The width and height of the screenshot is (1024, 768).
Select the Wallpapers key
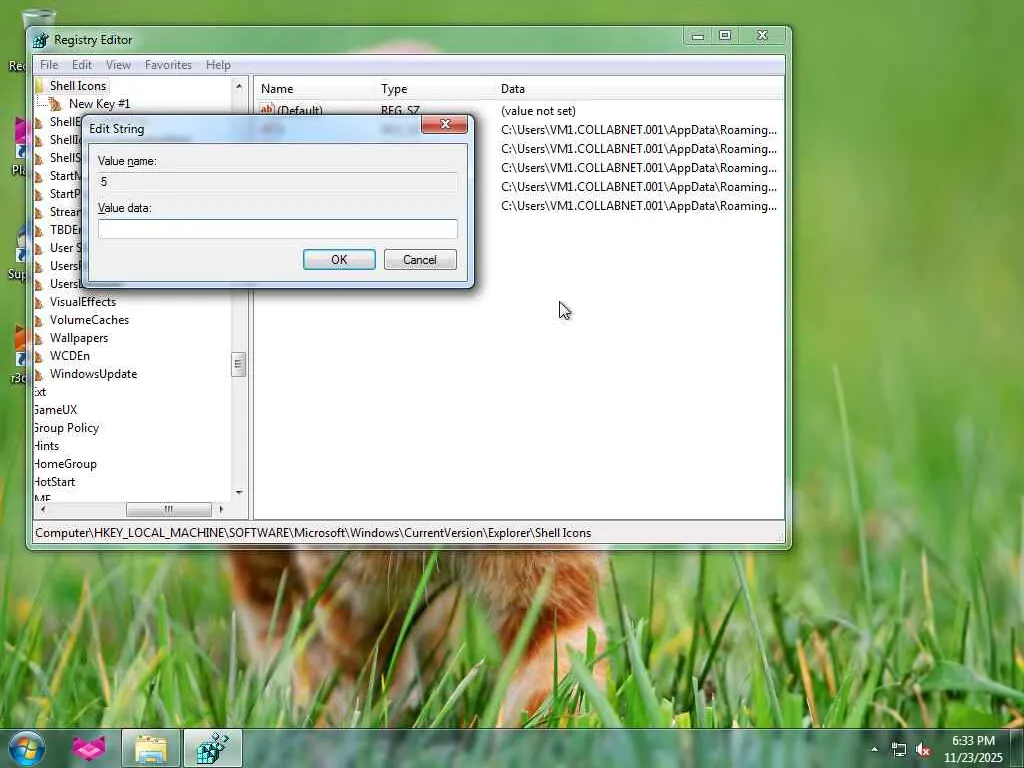pyautogui.click(x=79, y=338)
